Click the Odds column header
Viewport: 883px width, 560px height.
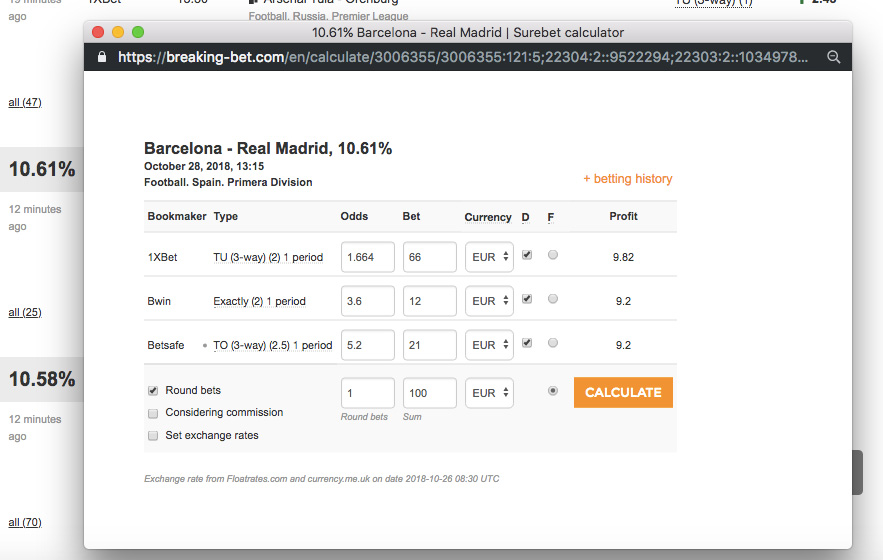(x=354, y=216)
